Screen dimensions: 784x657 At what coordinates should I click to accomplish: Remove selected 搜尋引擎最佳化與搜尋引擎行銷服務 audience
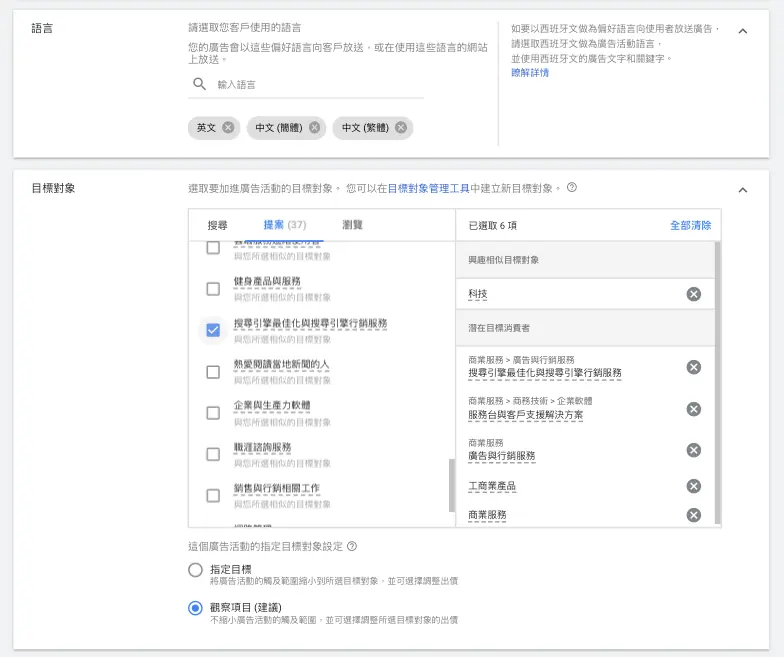(x=694, y=368)
